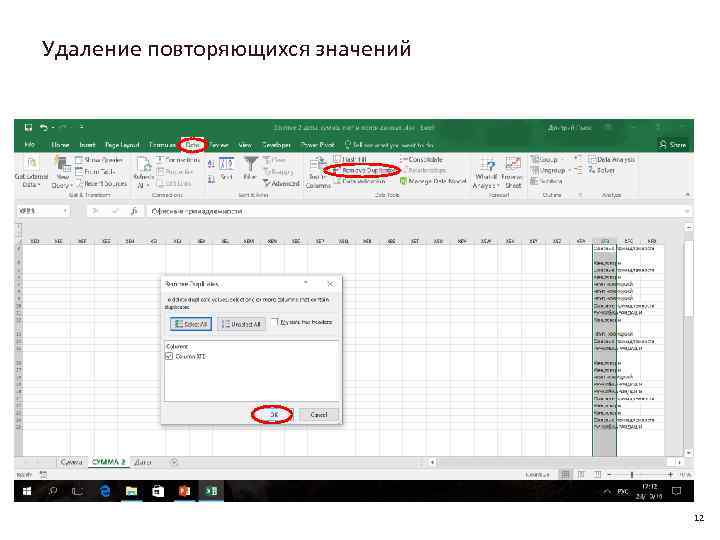The height and width of the screenshot is (540, 720).
Task: Click Data Analysis in the Analyze group
Action: 612,159
